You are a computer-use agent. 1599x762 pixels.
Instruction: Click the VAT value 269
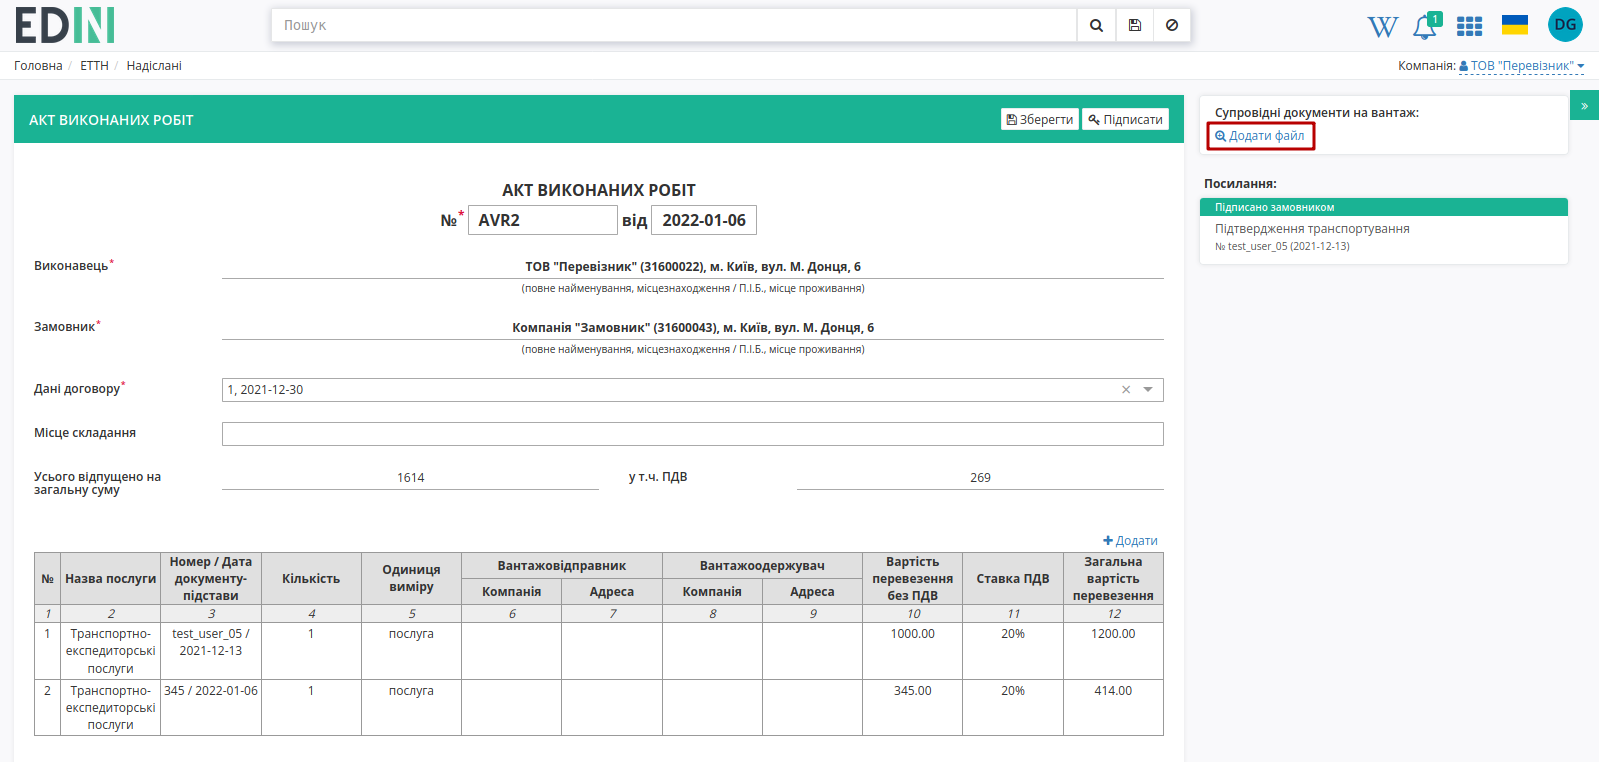tap(980, 478)
